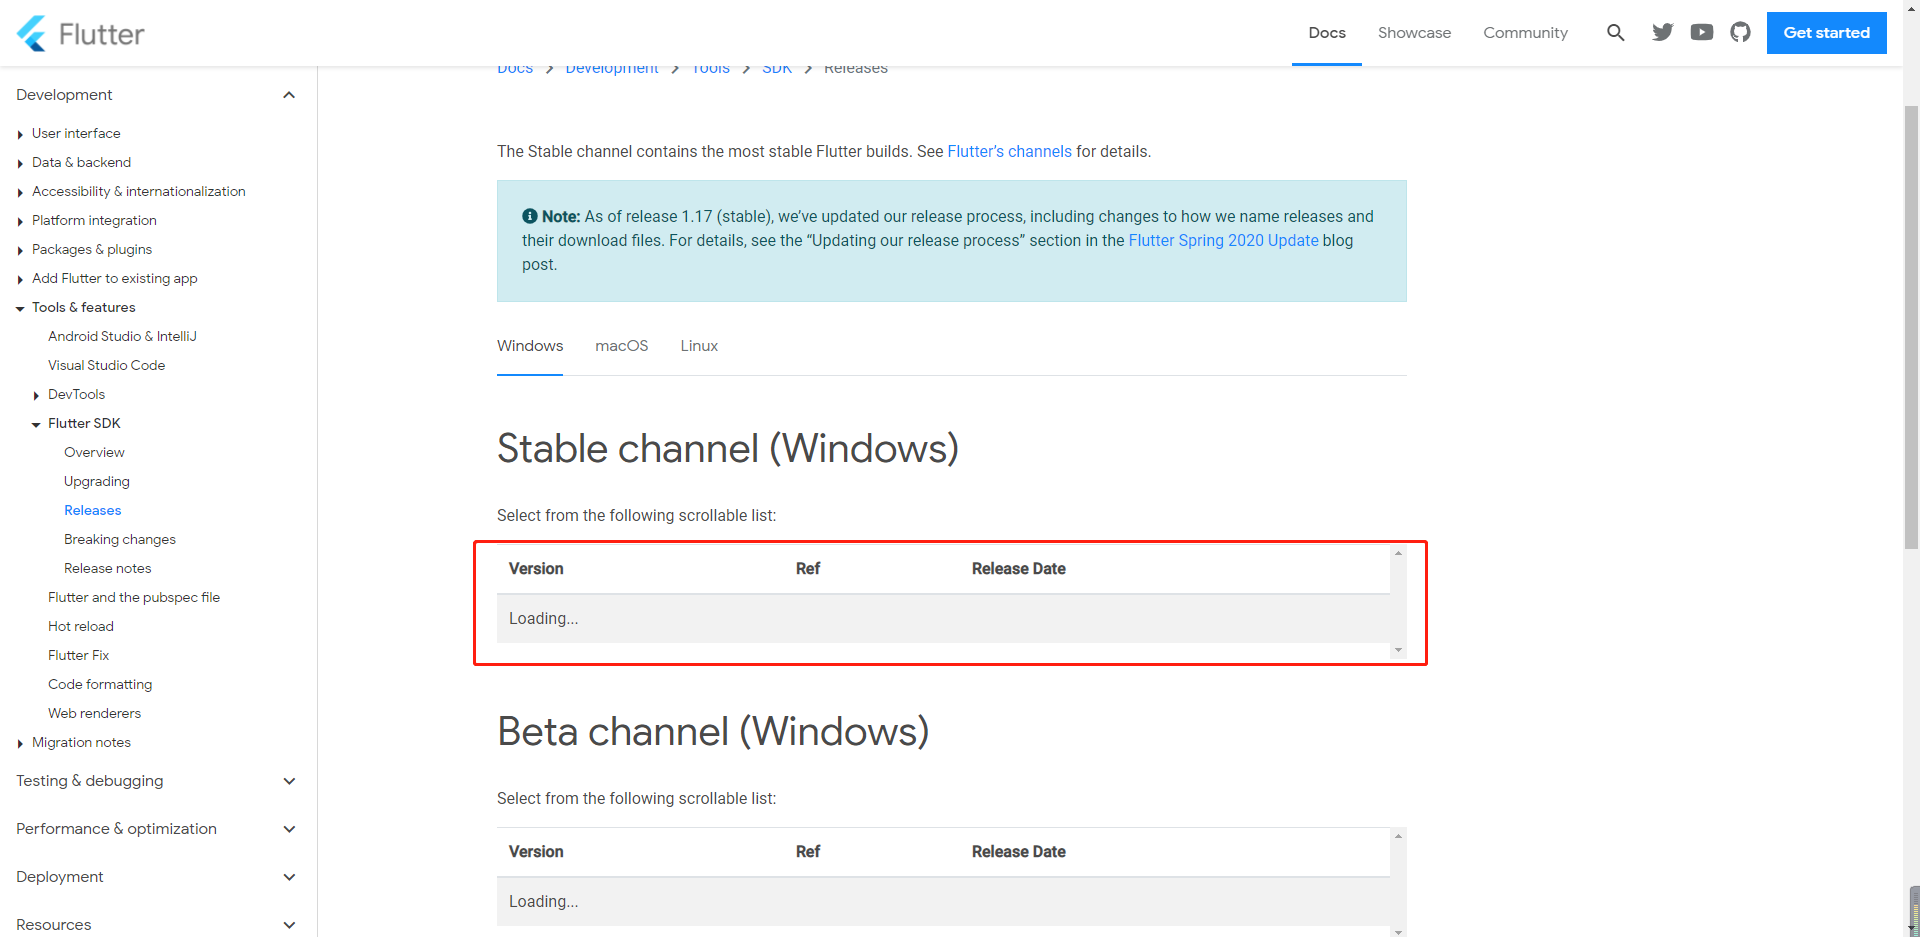Open Flutter's YouTube icon link
Image resolution: width=1920 pixels, height=937 pixels.
coord(1701,33)
